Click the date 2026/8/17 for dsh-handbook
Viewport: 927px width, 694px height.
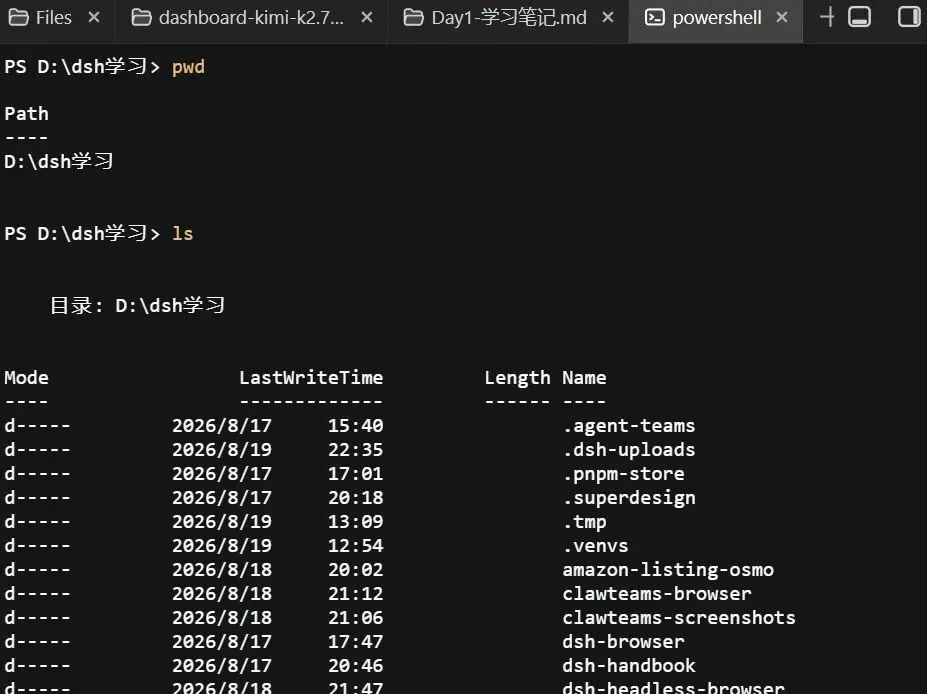click(x=222, y=666)
